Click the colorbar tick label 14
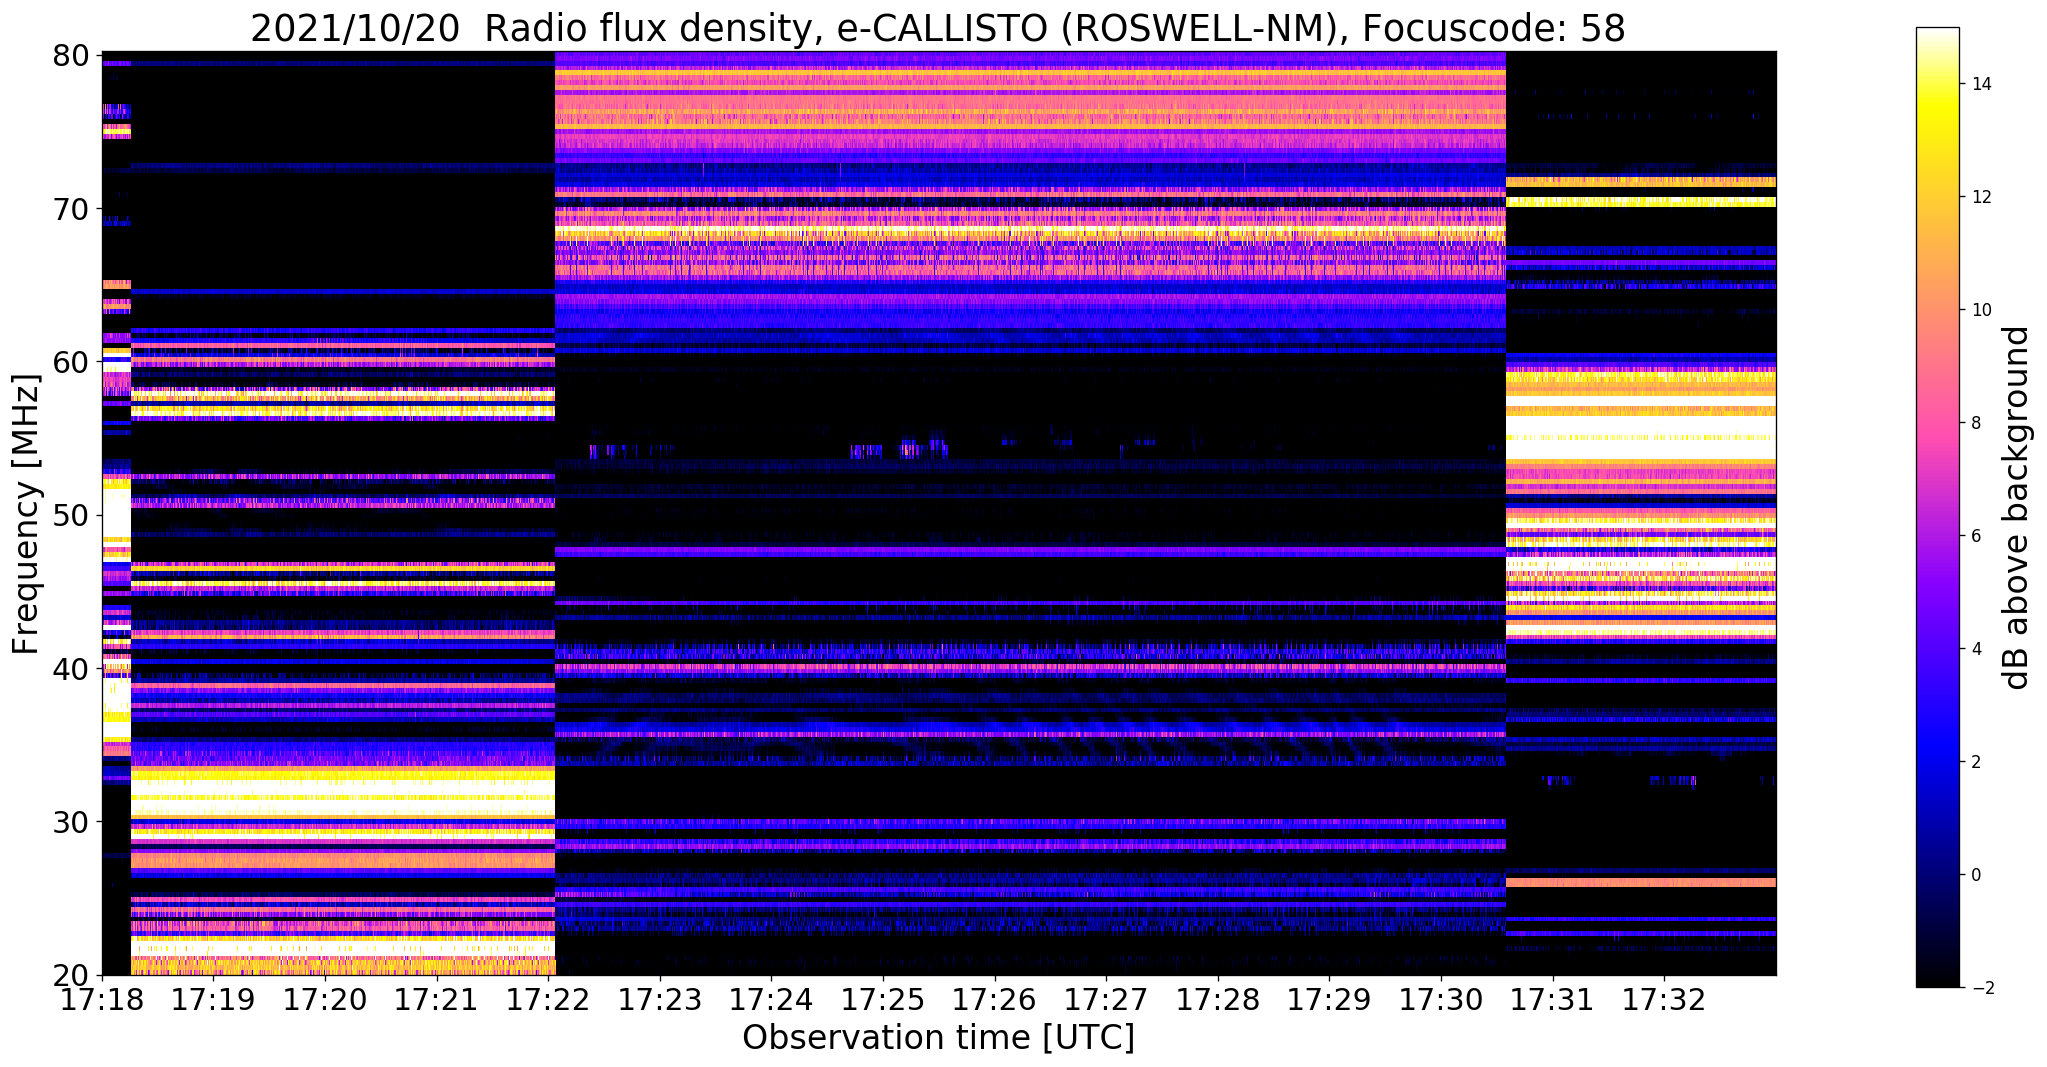 tap(1980, 84)
